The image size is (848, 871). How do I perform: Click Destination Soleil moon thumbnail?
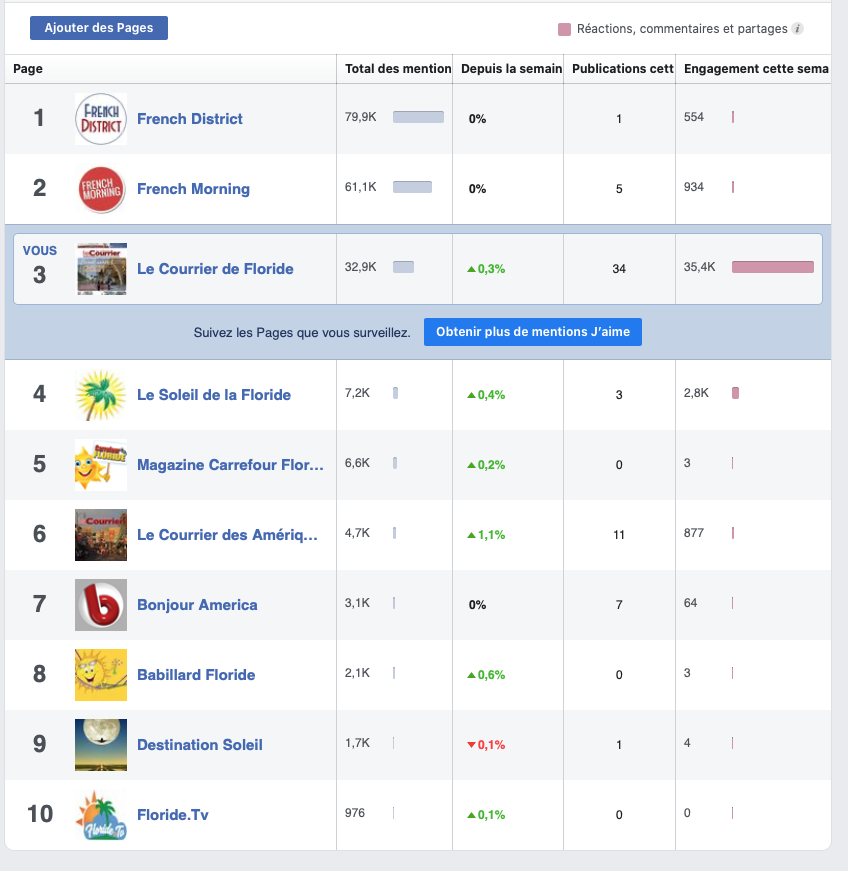click(101, 745)
